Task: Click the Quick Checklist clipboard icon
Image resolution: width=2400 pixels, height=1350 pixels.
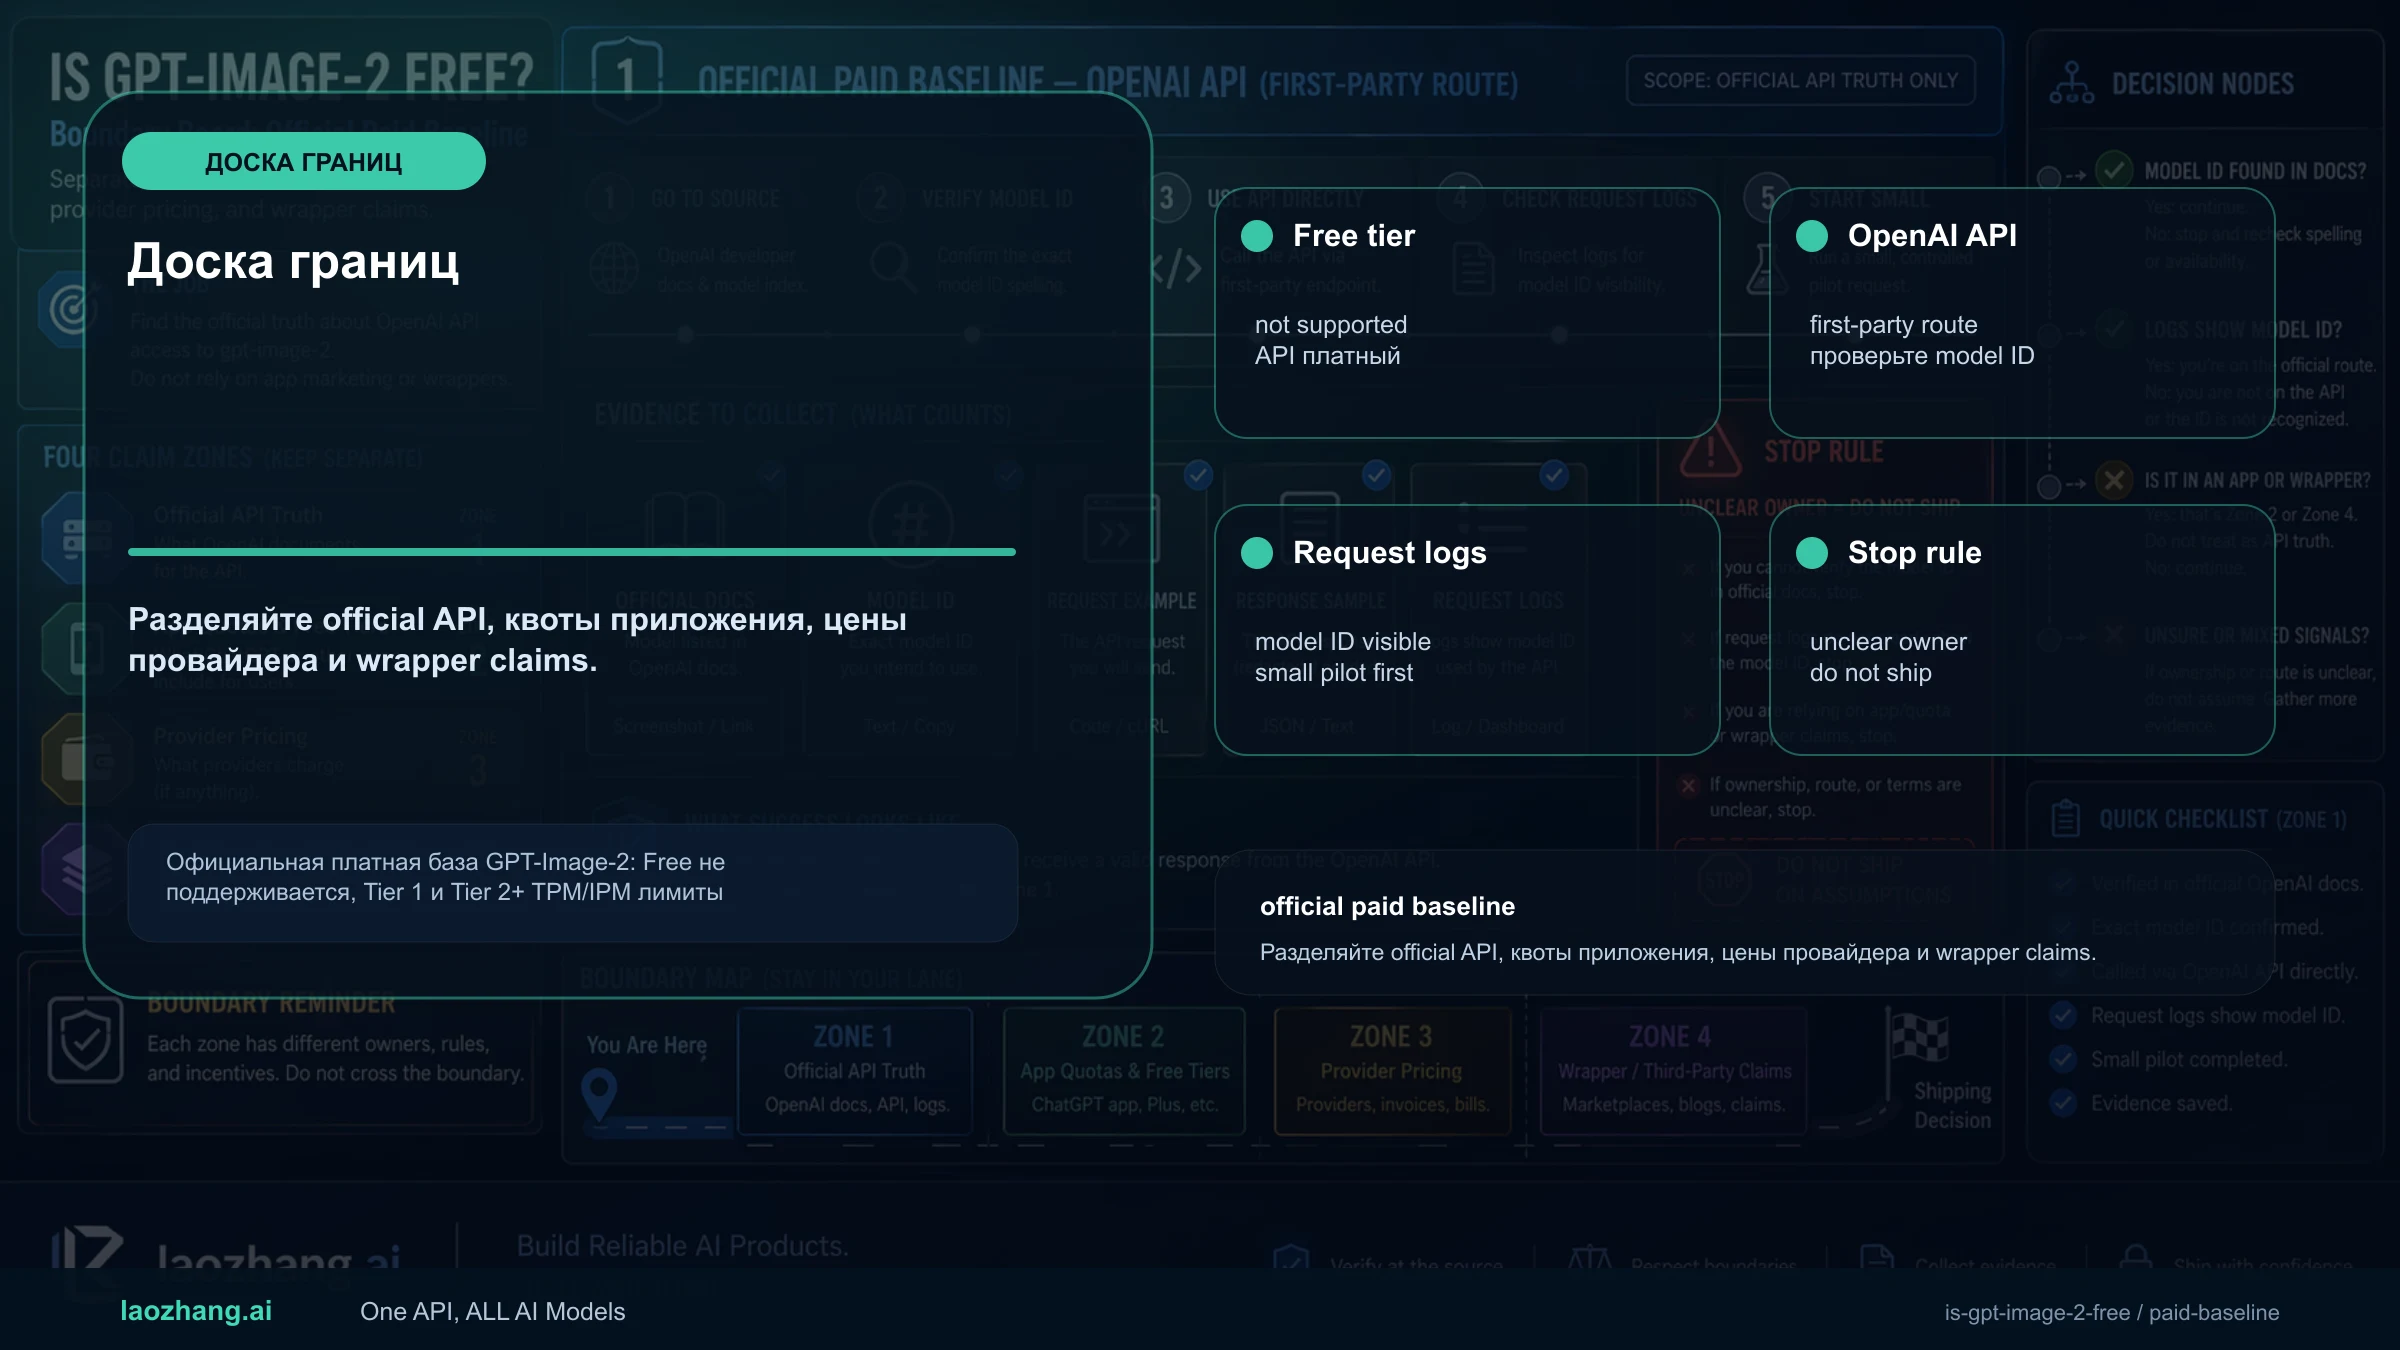Action: 2065,819
